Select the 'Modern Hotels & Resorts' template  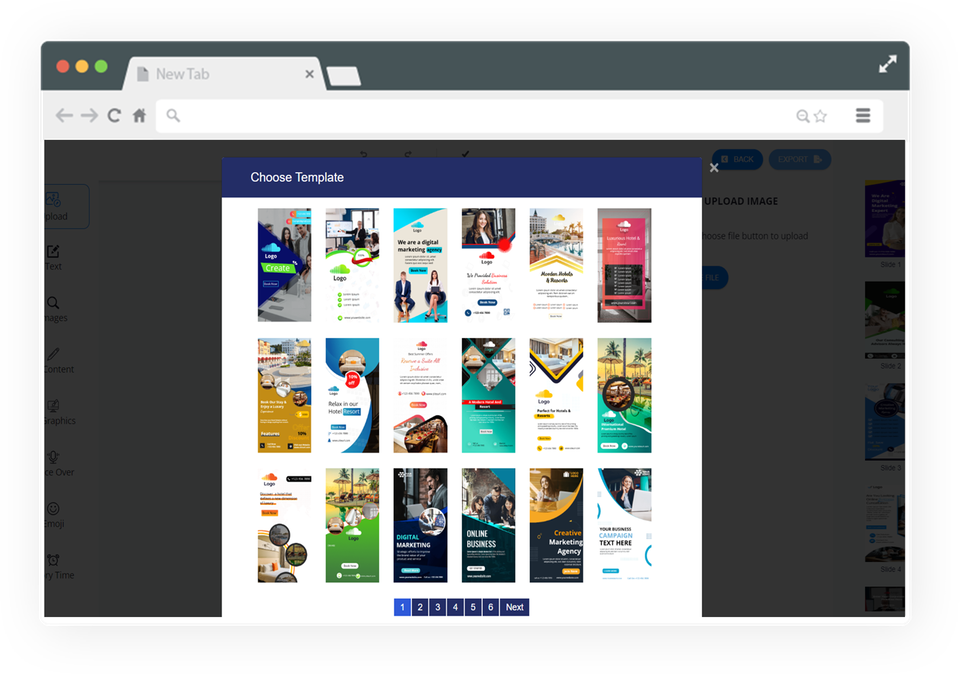pyautogui.click(x=556, y=265)
